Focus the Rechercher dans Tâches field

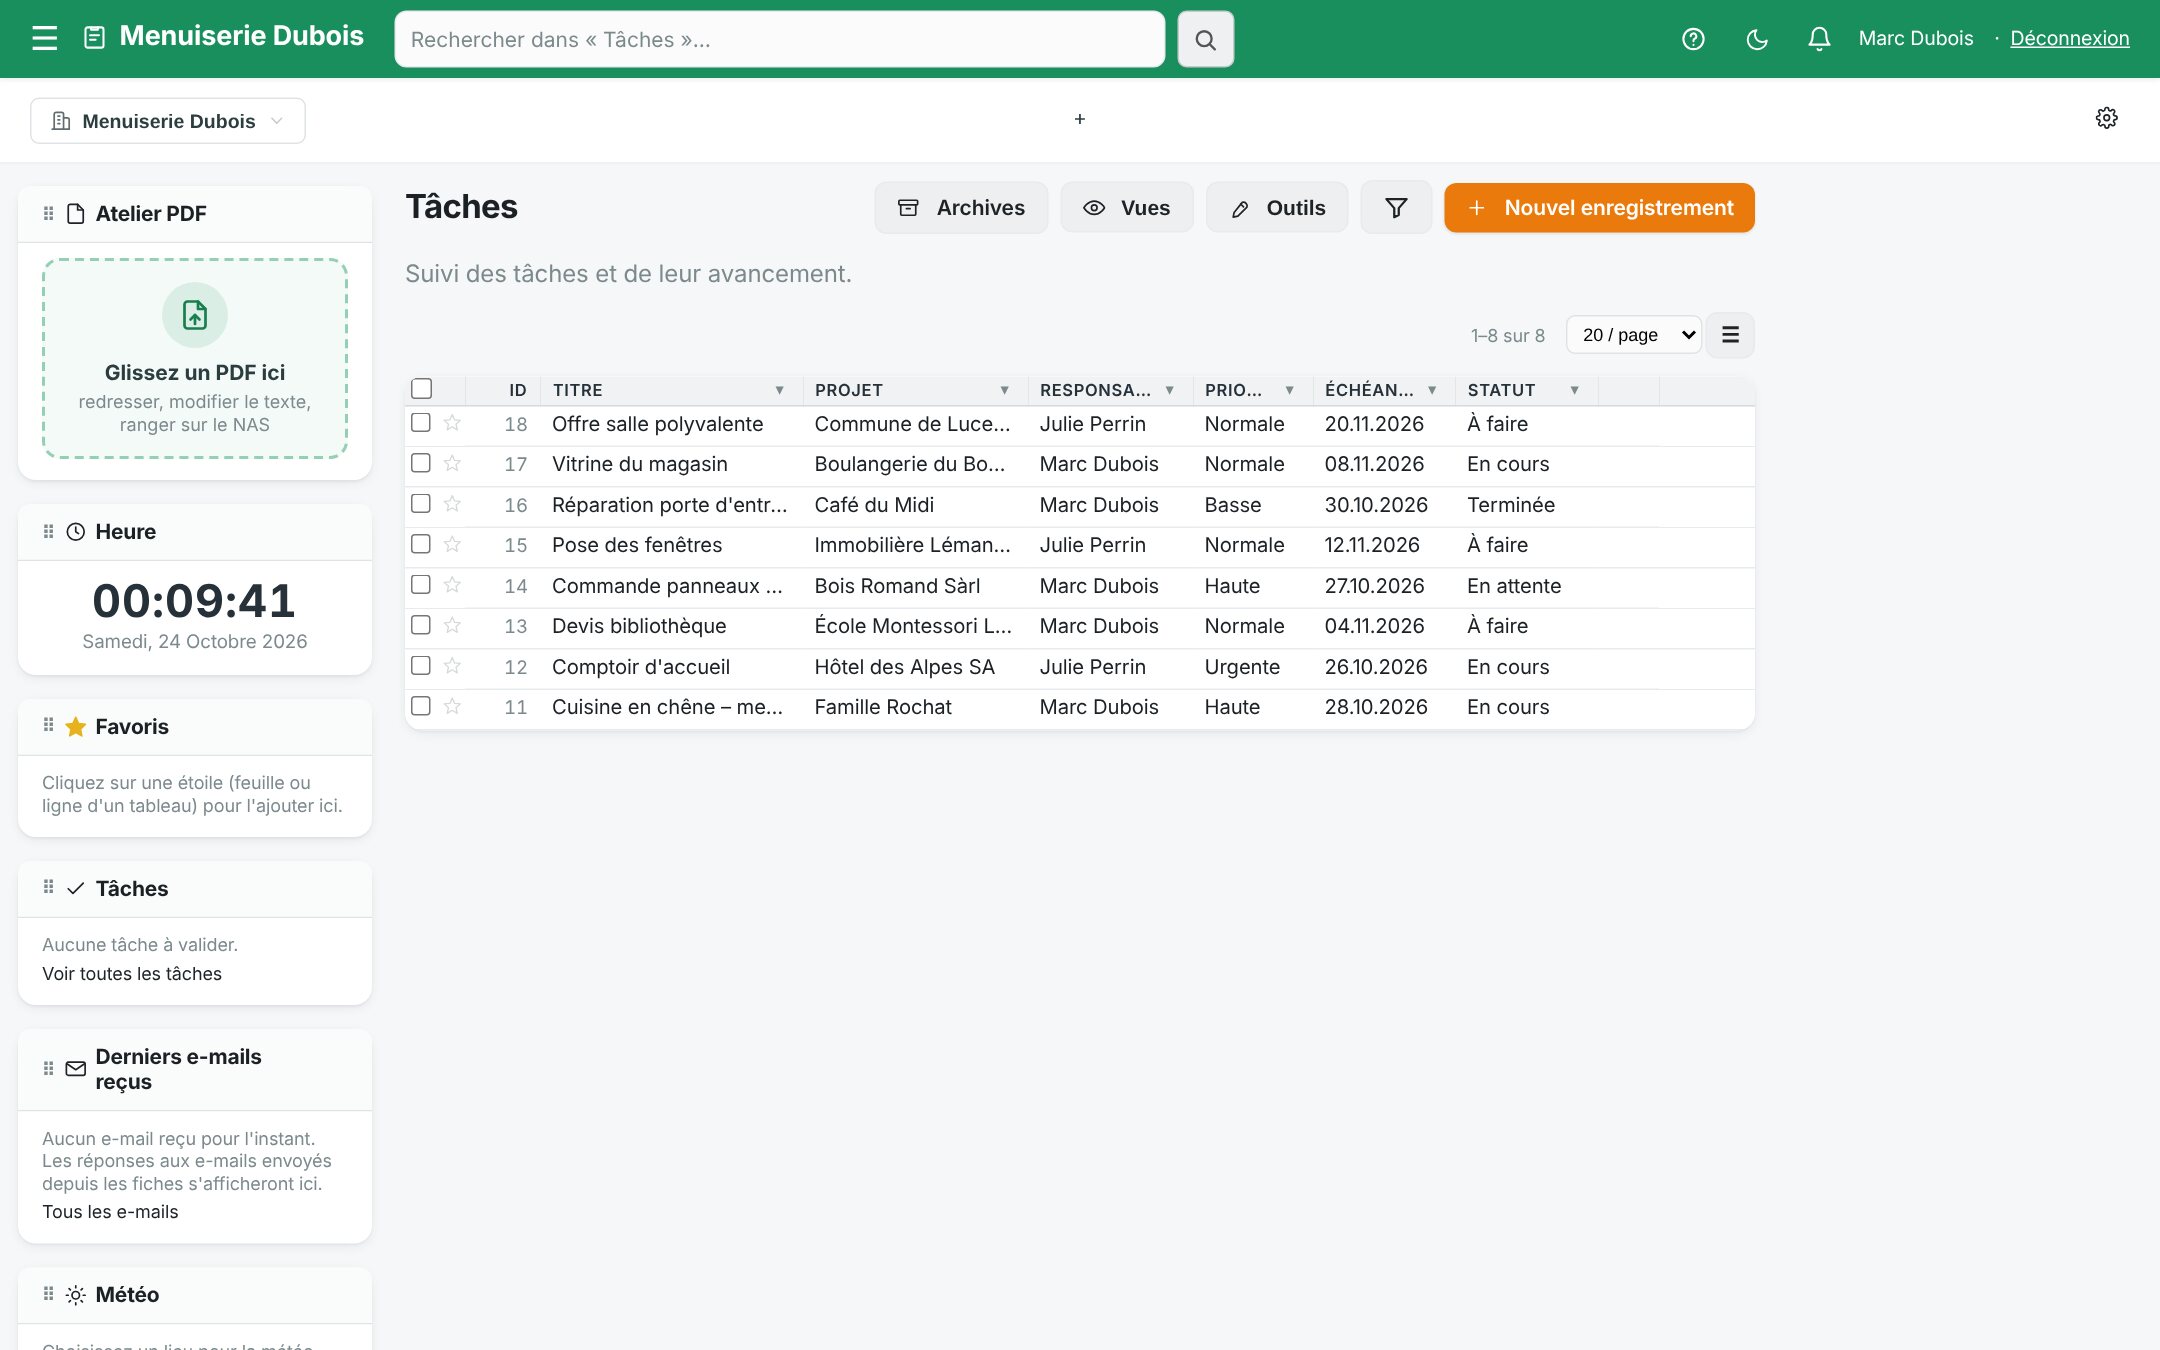coord(780,39)
